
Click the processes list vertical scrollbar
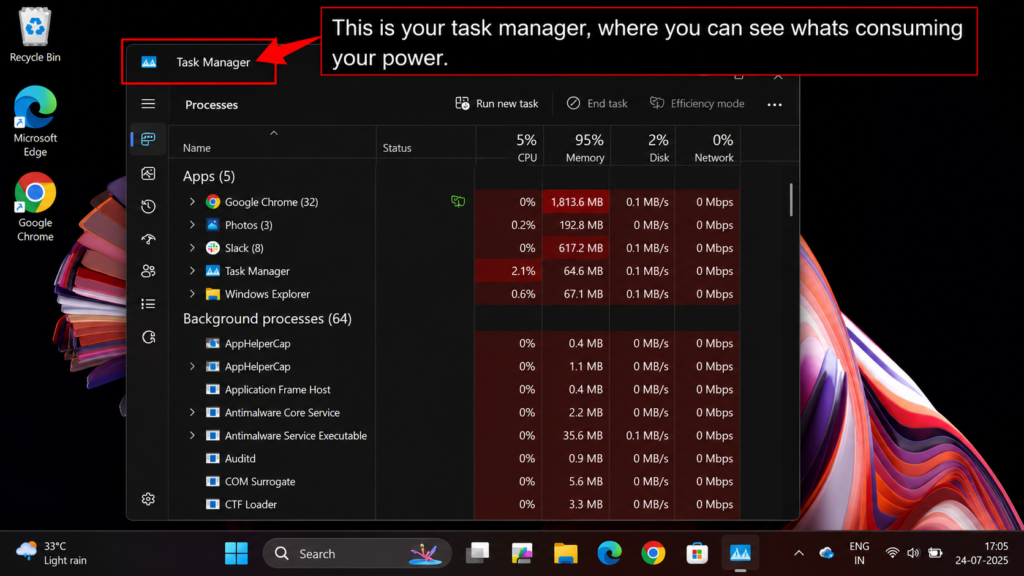pos(791,200)
